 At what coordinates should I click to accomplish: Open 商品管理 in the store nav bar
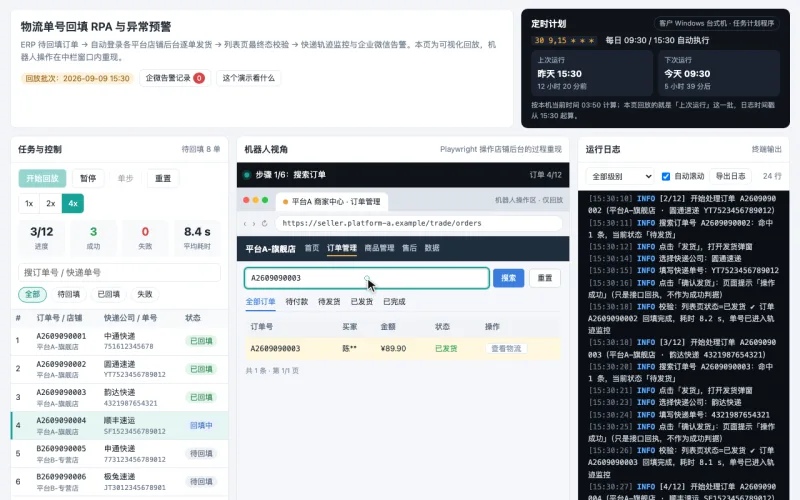tap(379, 248)
